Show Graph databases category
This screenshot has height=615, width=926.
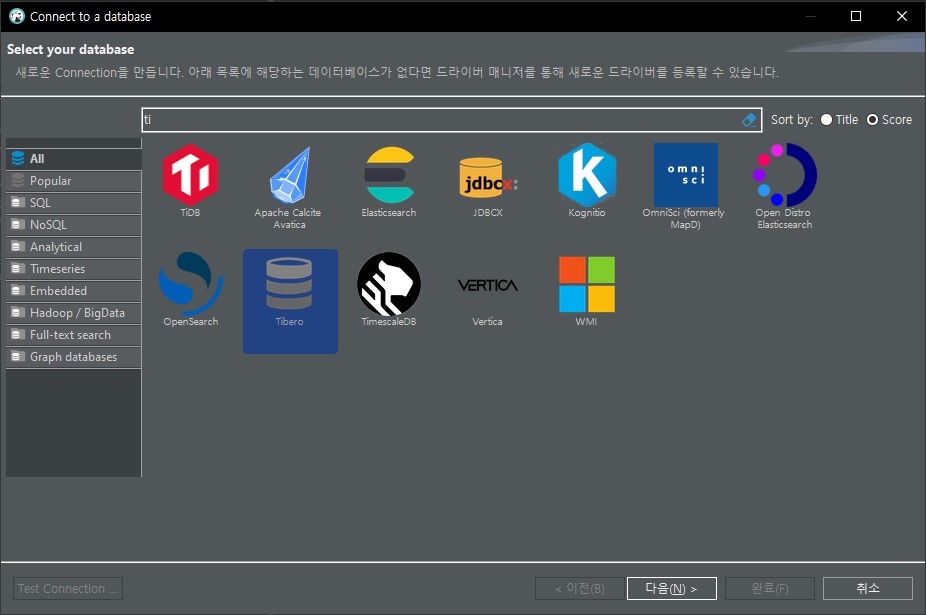74,357
